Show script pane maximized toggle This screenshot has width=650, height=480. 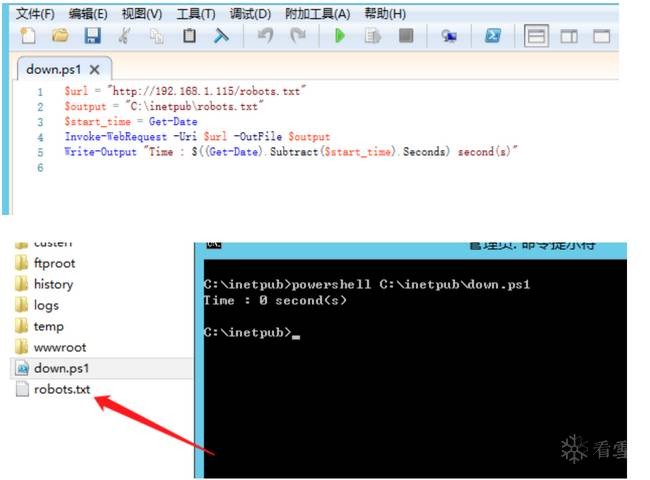(x=601, y=37)
